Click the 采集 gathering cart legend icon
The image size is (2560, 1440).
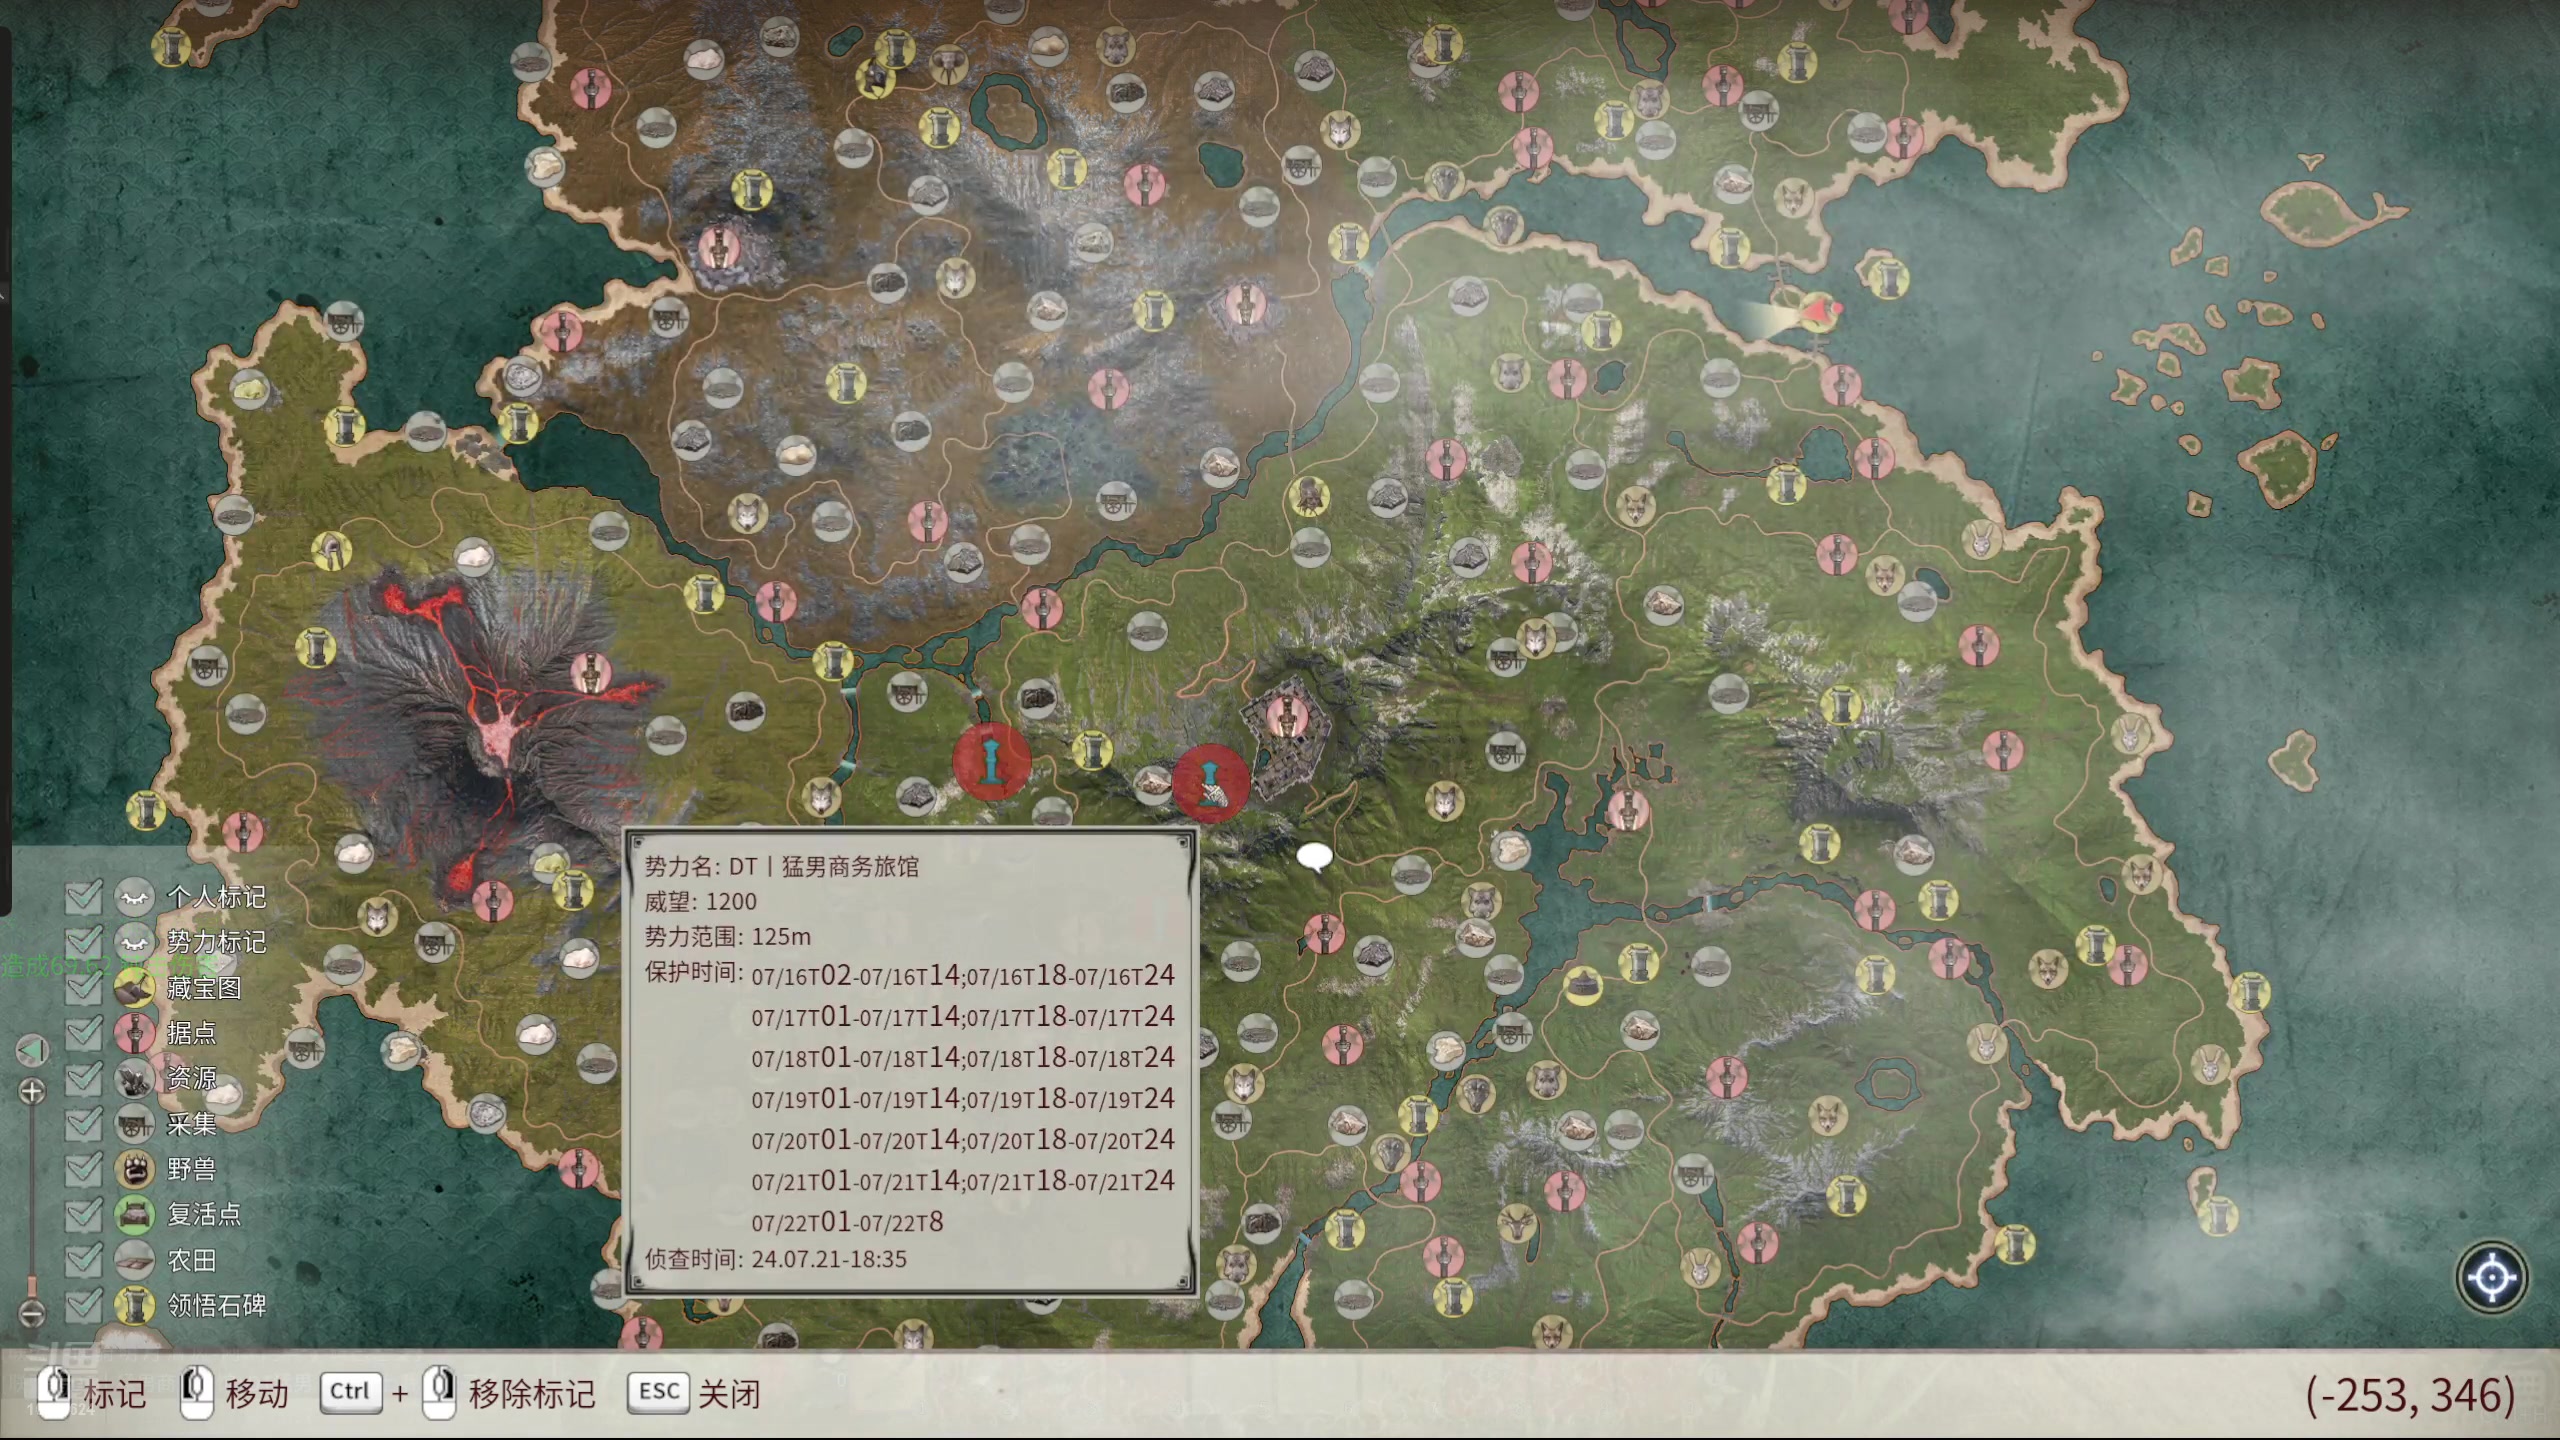tap(134, 1124)
